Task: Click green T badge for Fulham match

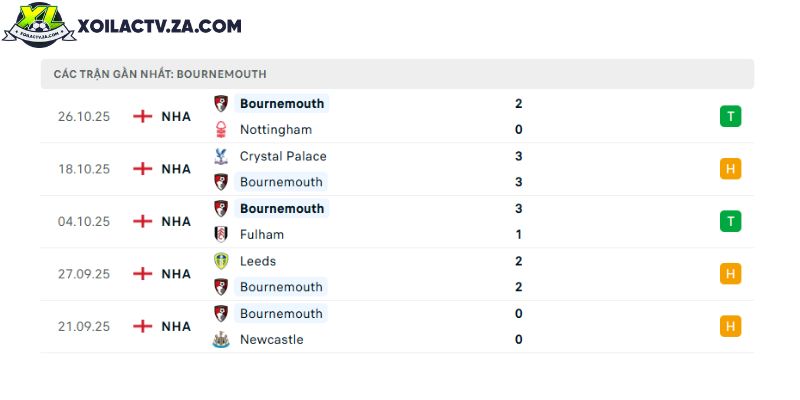Action: click(731, 221)
